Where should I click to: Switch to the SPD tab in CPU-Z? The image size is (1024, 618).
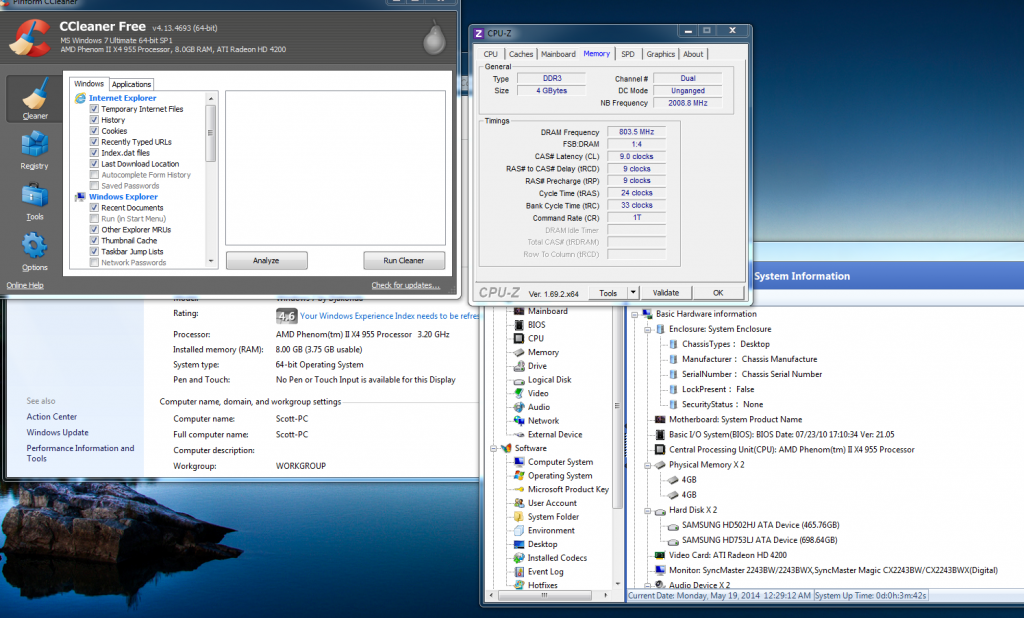coord(627,54)
